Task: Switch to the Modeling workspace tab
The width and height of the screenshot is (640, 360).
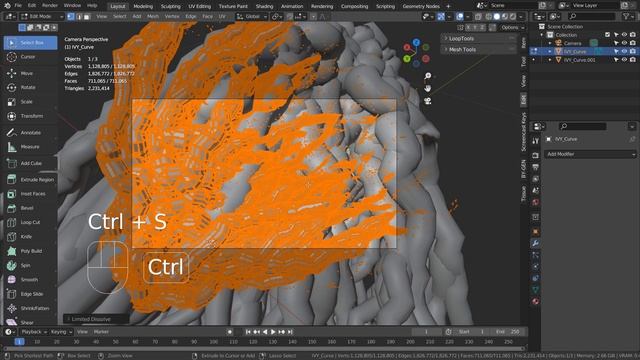Action: pos(143,6)
